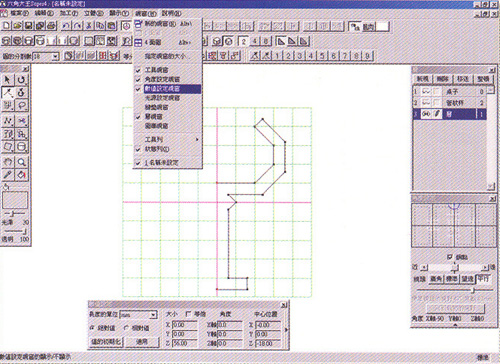
Task: Select the cylinder shape tool
Action: pos(22,147)
